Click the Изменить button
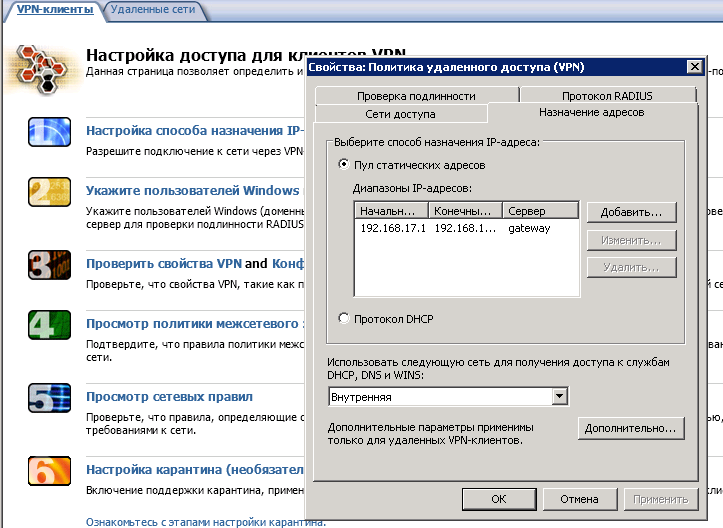The width and height of the screenshot is (723, 528). (x=631, y=240)
